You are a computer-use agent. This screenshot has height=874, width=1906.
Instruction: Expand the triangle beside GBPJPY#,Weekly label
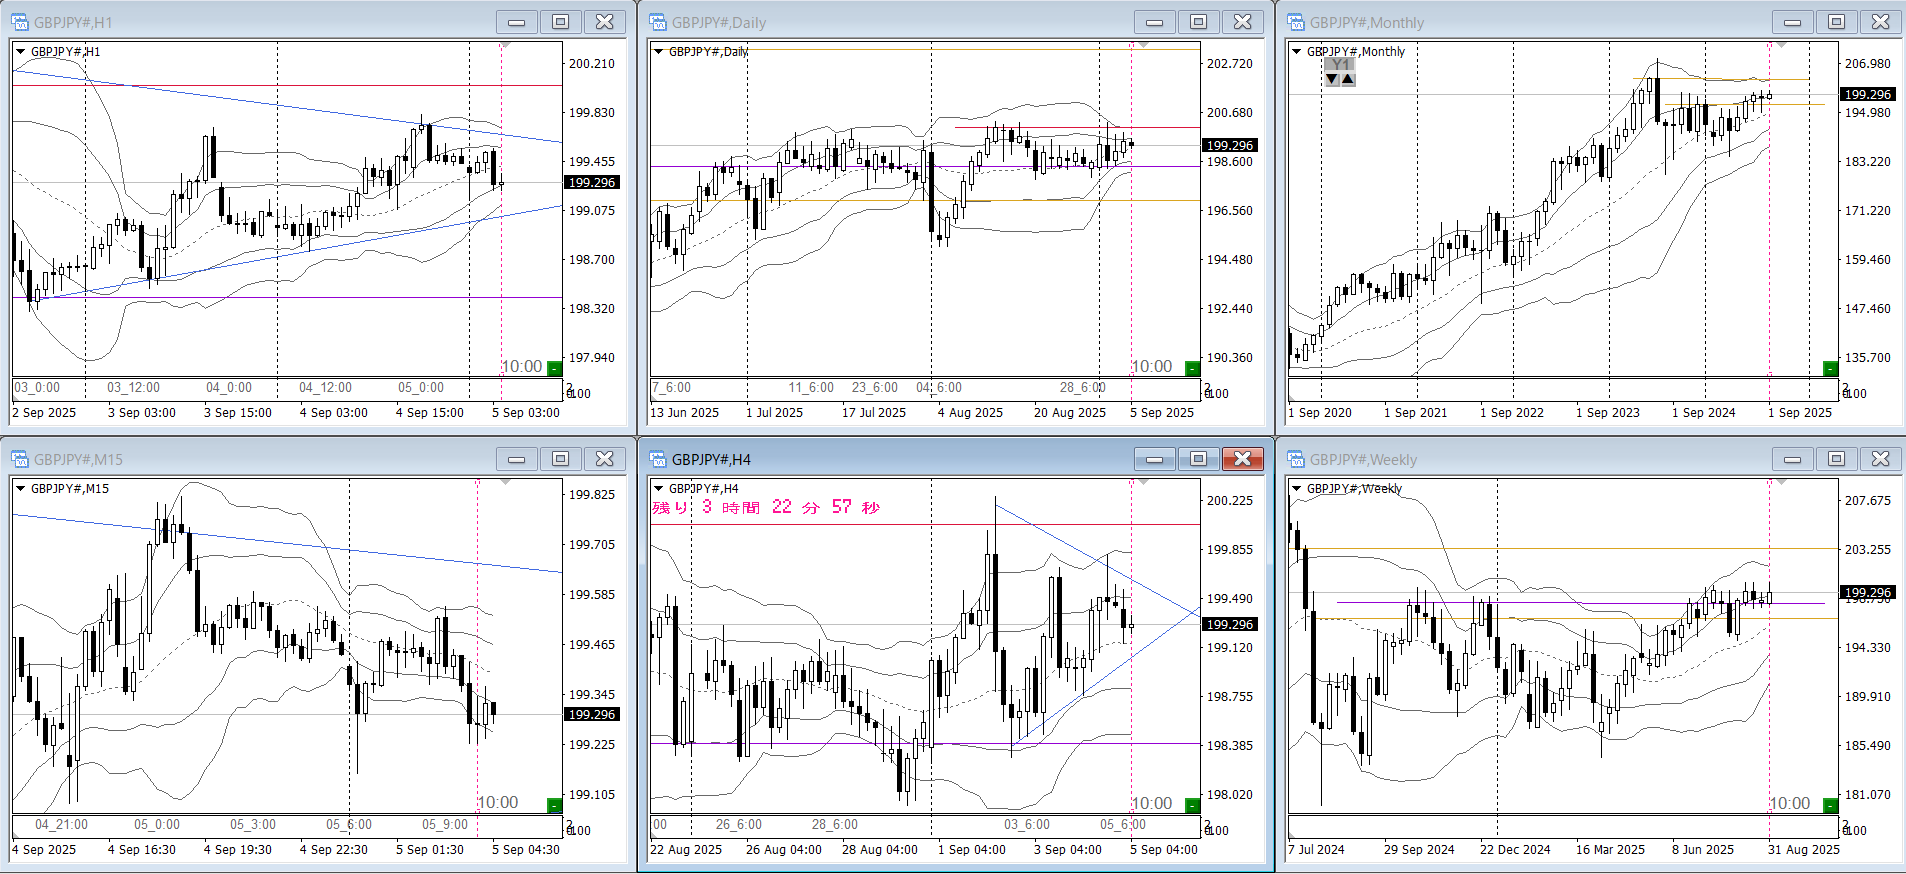(1296, 489)
